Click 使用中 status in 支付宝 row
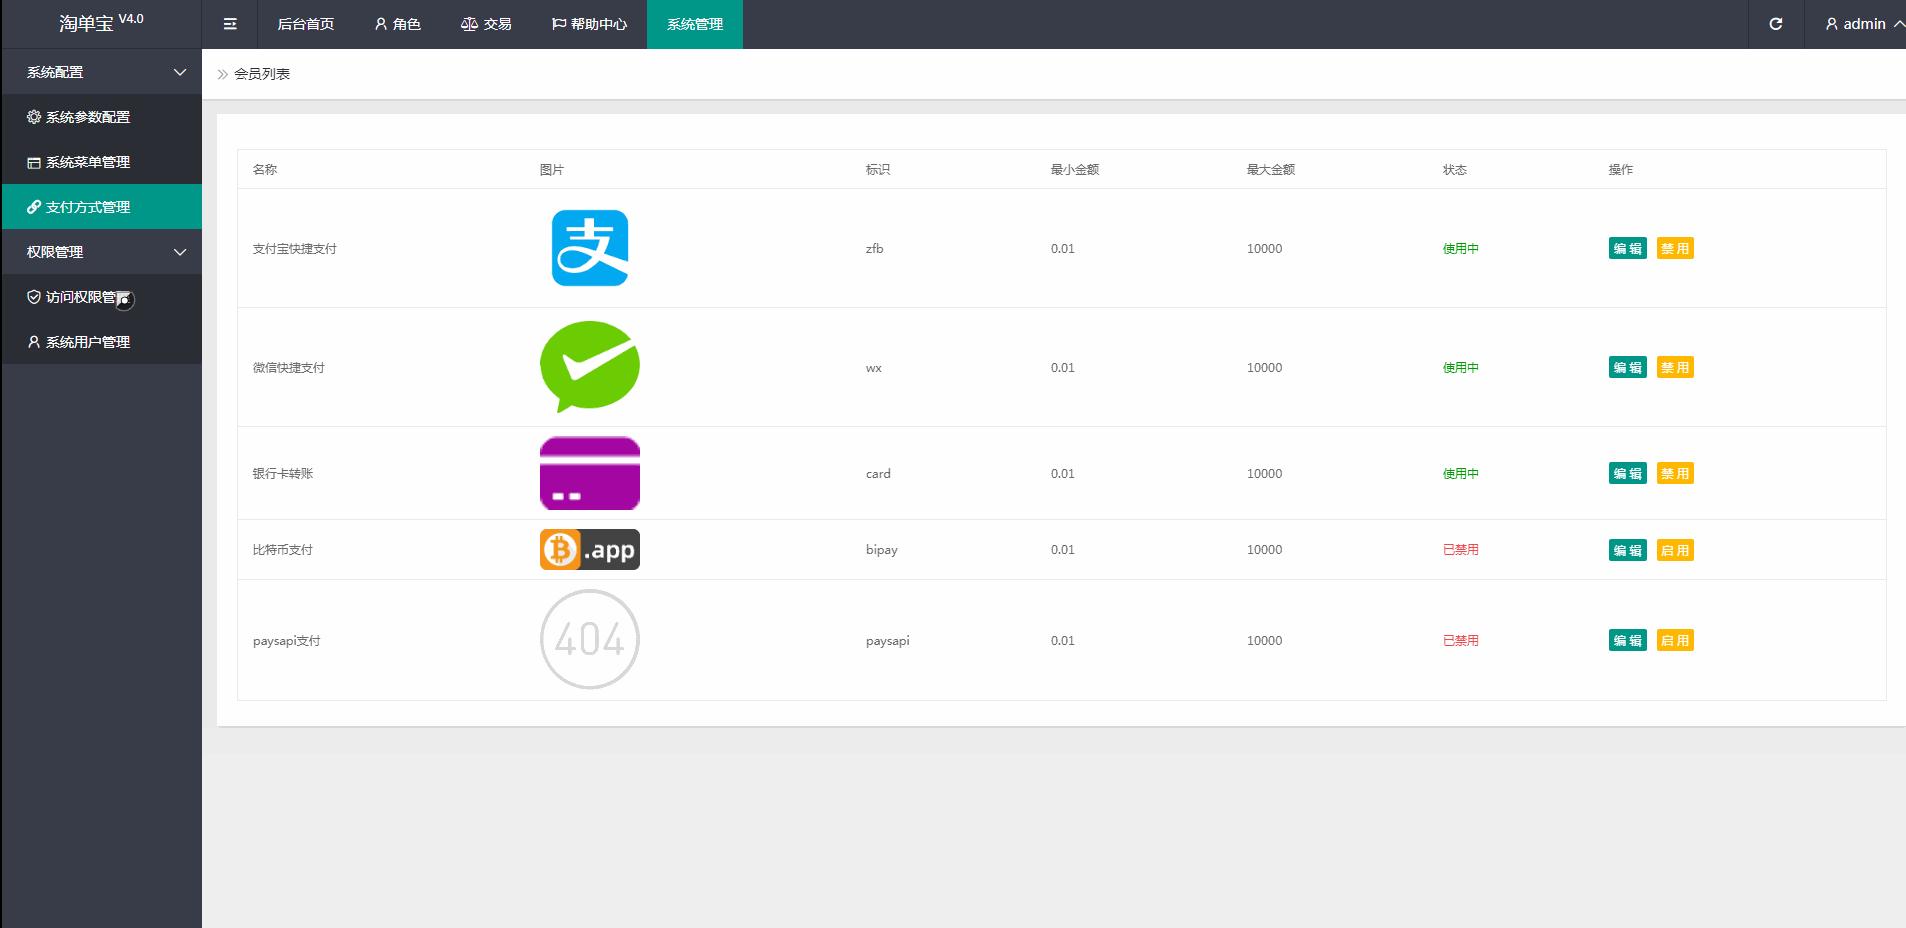Viewport: 1906px width, 928px height. click(x=1461, y=249)
